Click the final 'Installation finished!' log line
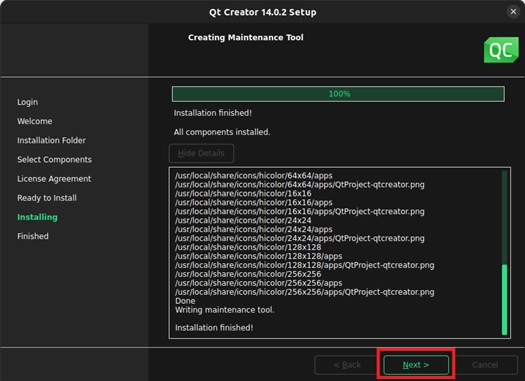The width and height of the screenshot is (525, 381). pos(214,328)
